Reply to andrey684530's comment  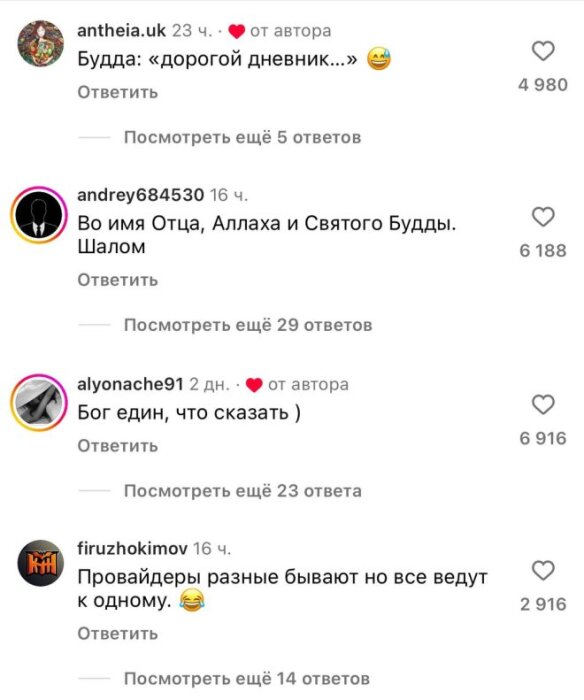[118, 280]
